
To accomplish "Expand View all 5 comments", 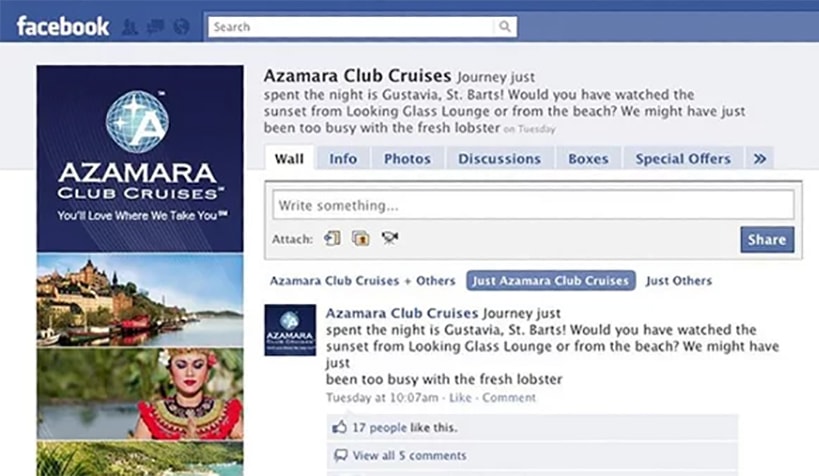I will click(409, 456).
